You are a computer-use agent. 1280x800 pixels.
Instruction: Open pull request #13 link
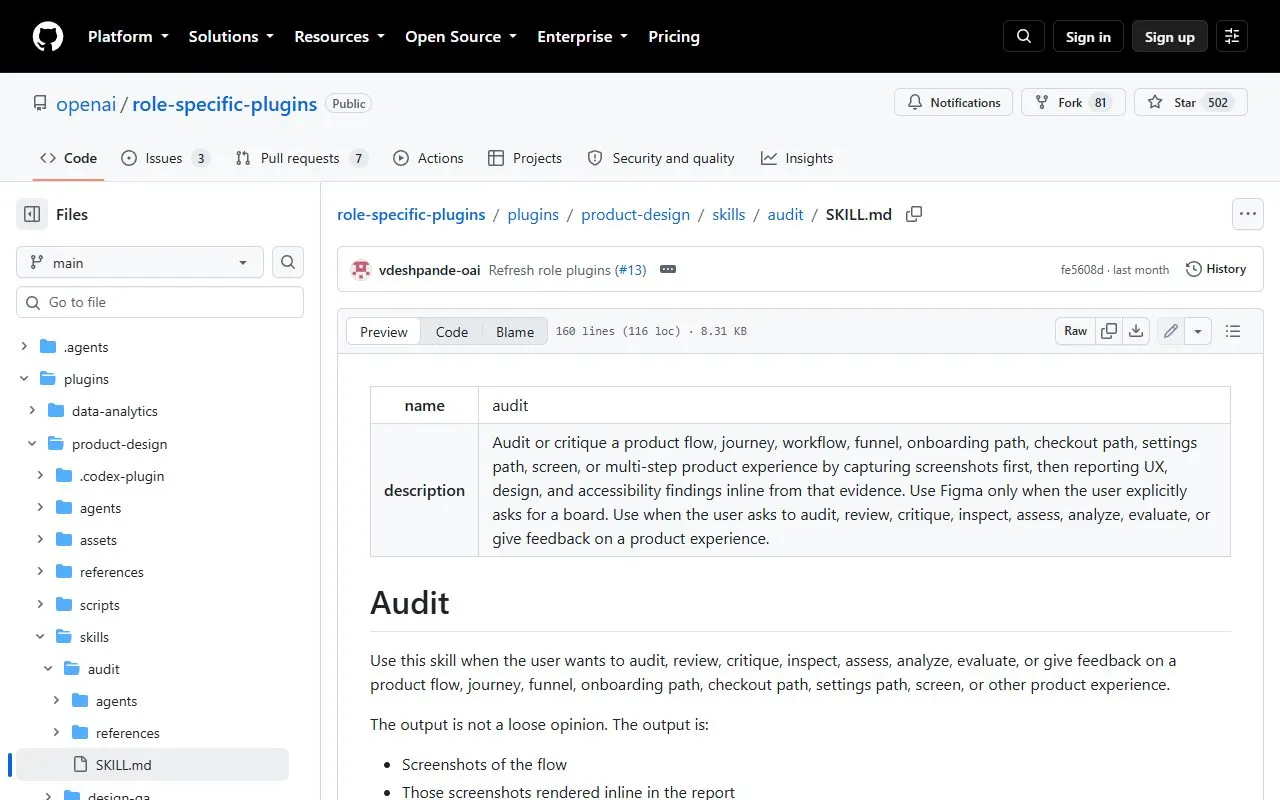click(x=631, y=270)
